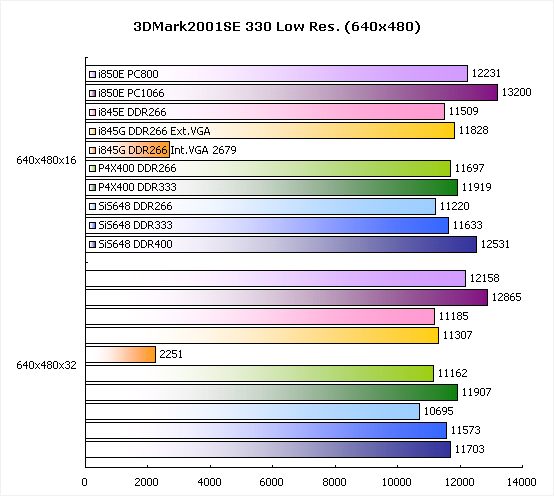Image resolution: width=554 pixels, height=496 pixels.
Task: Click the value 12531
Action: tap(495, 244)
